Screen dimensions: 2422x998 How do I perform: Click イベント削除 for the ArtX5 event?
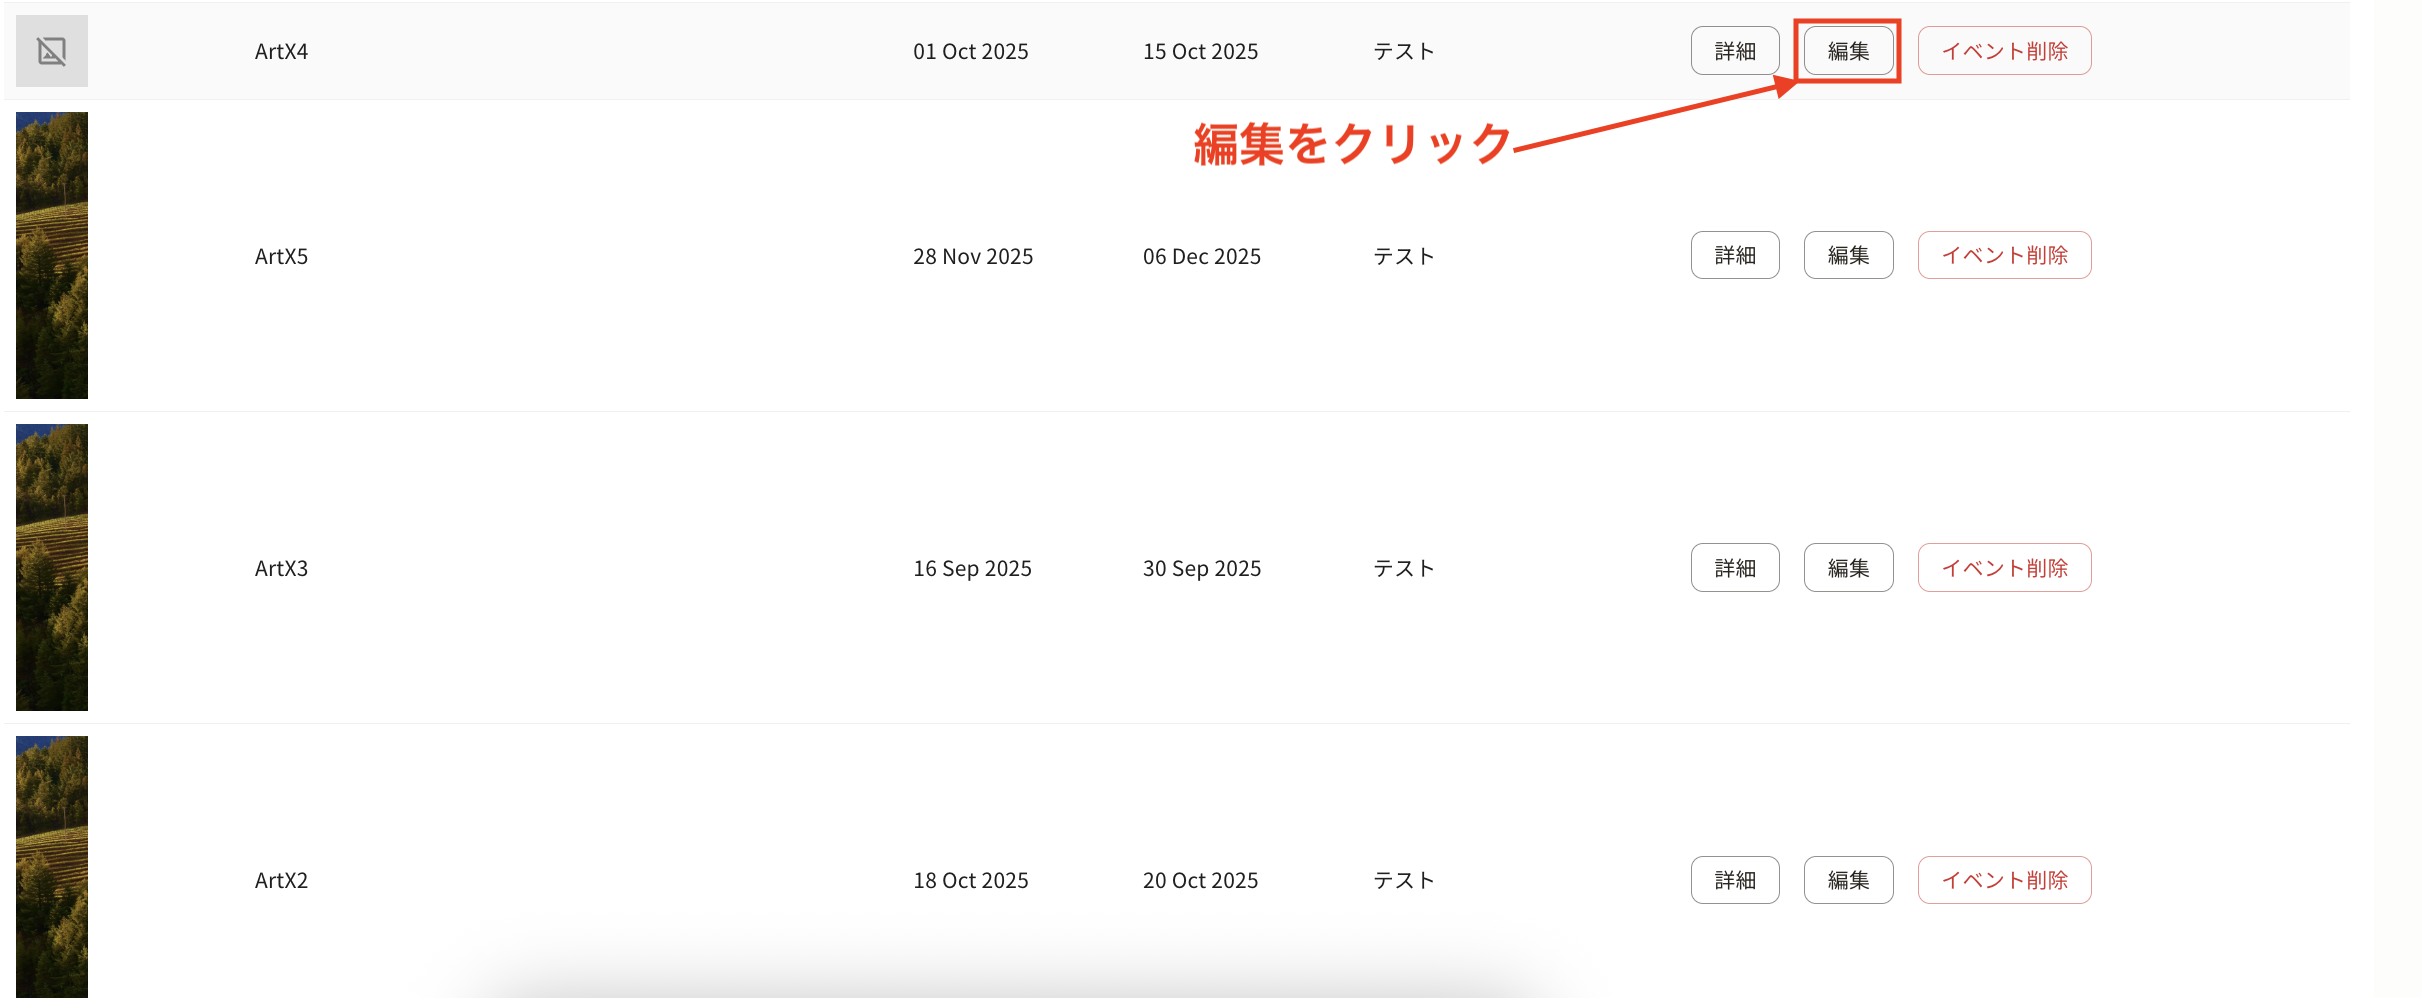click(x=2004, y=255)
